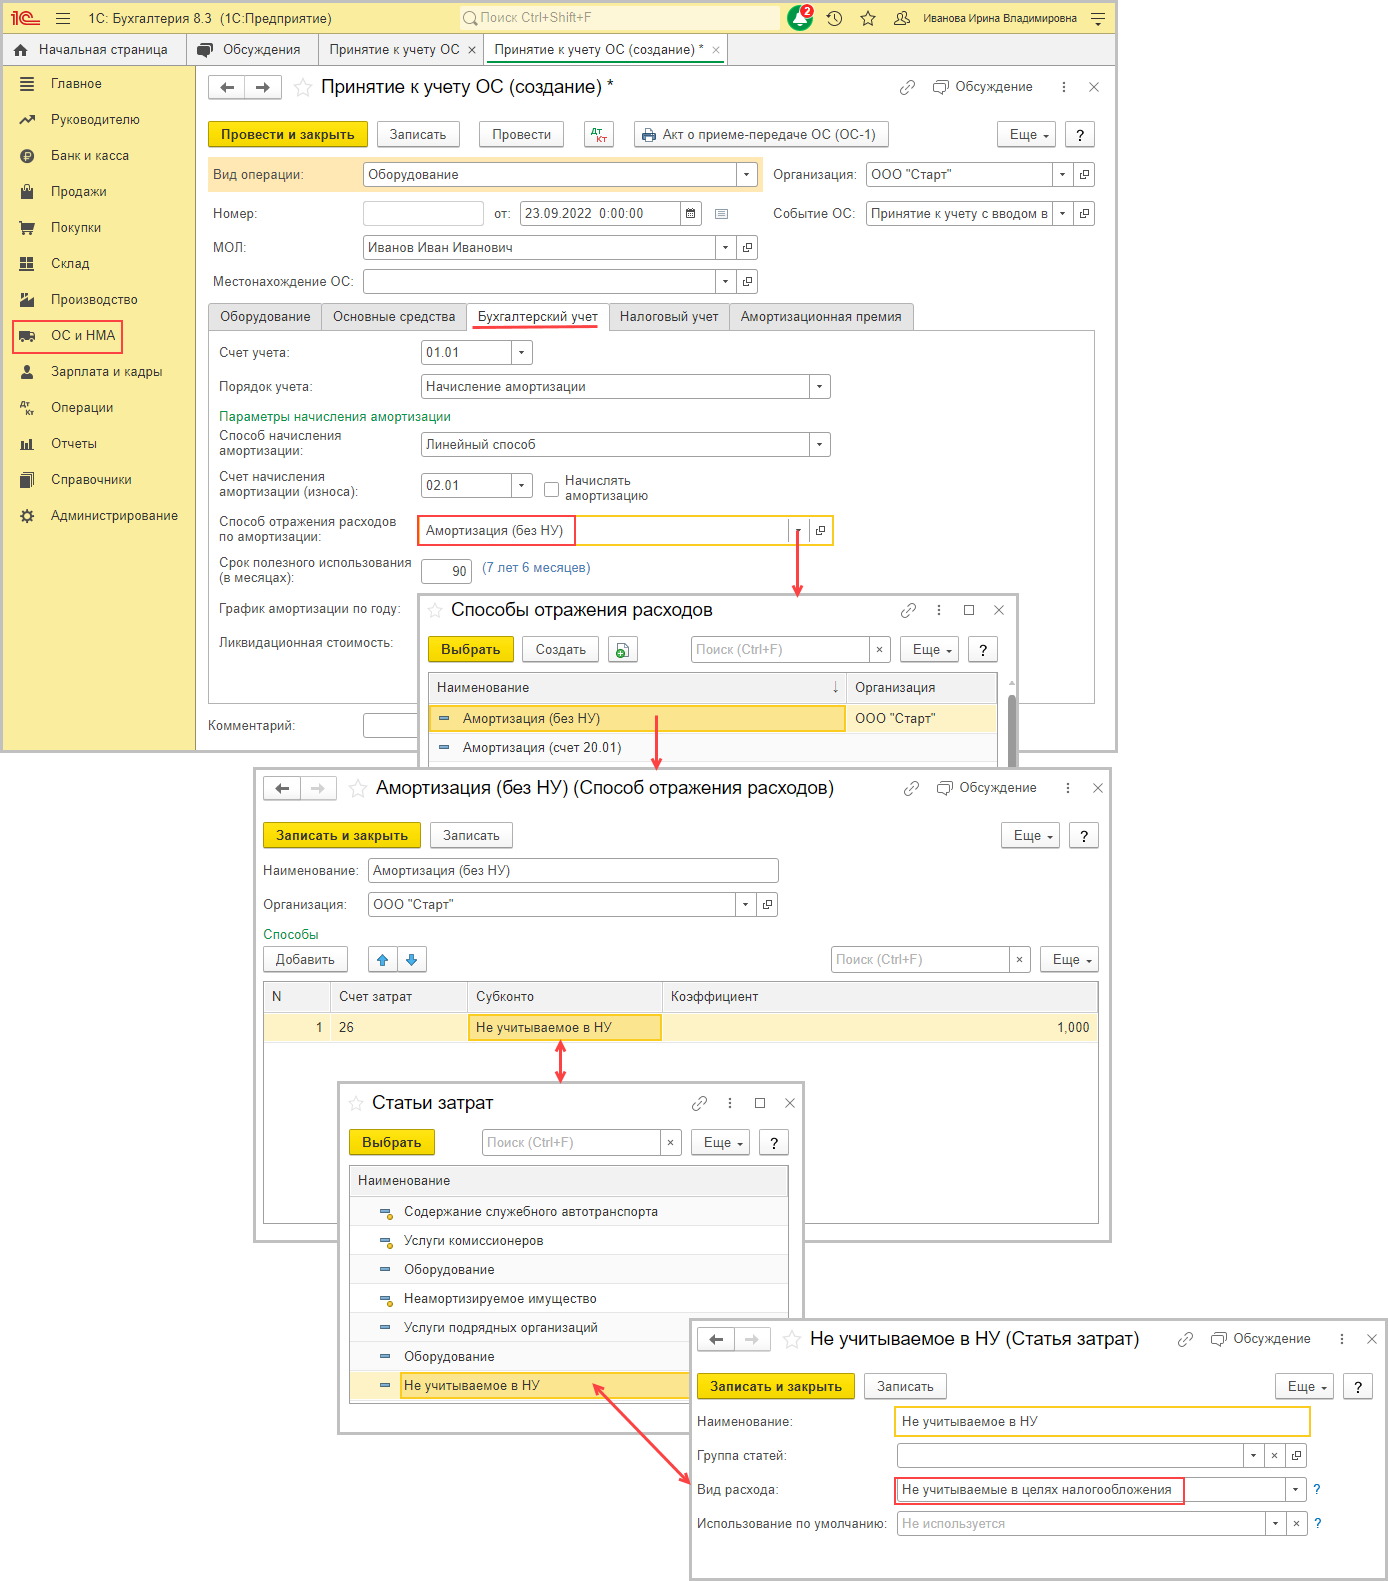The width and height of the screenshot is (1388, 1581).
Task: Expand Способ начисления амортизации Линейный способ dropdown
Action: pos(820,445)
